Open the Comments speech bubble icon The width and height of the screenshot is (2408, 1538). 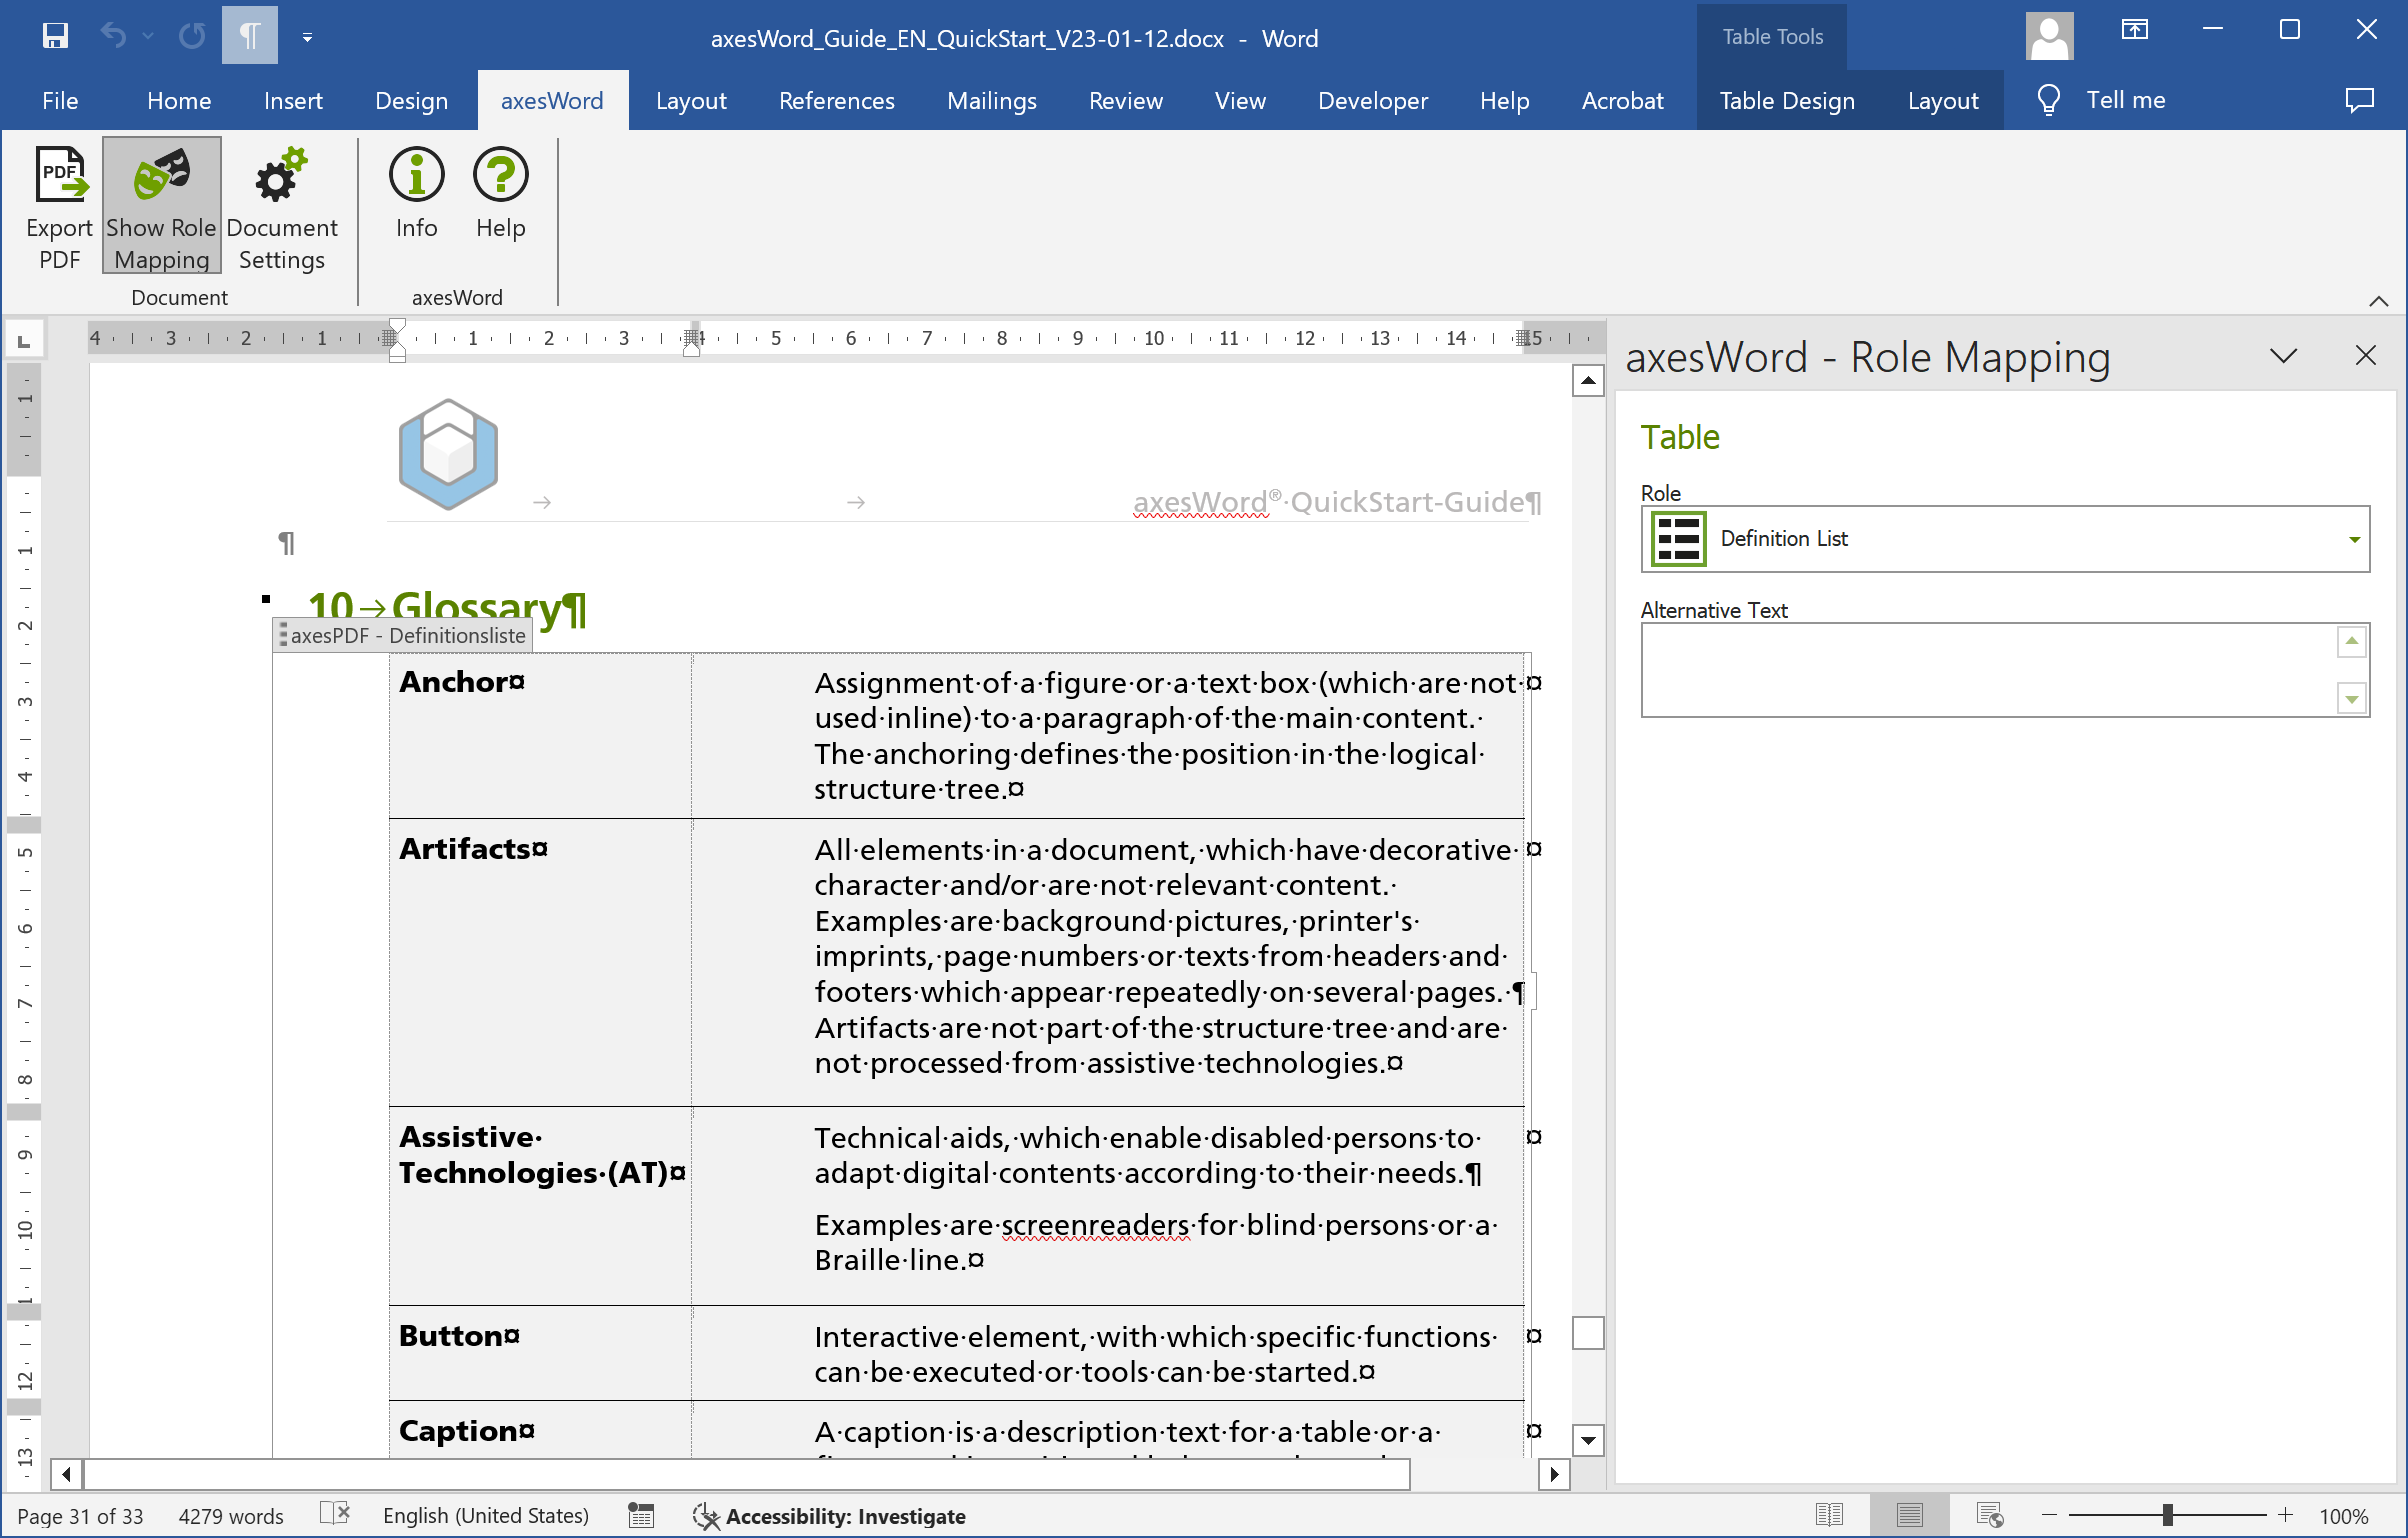point(2359,100)
